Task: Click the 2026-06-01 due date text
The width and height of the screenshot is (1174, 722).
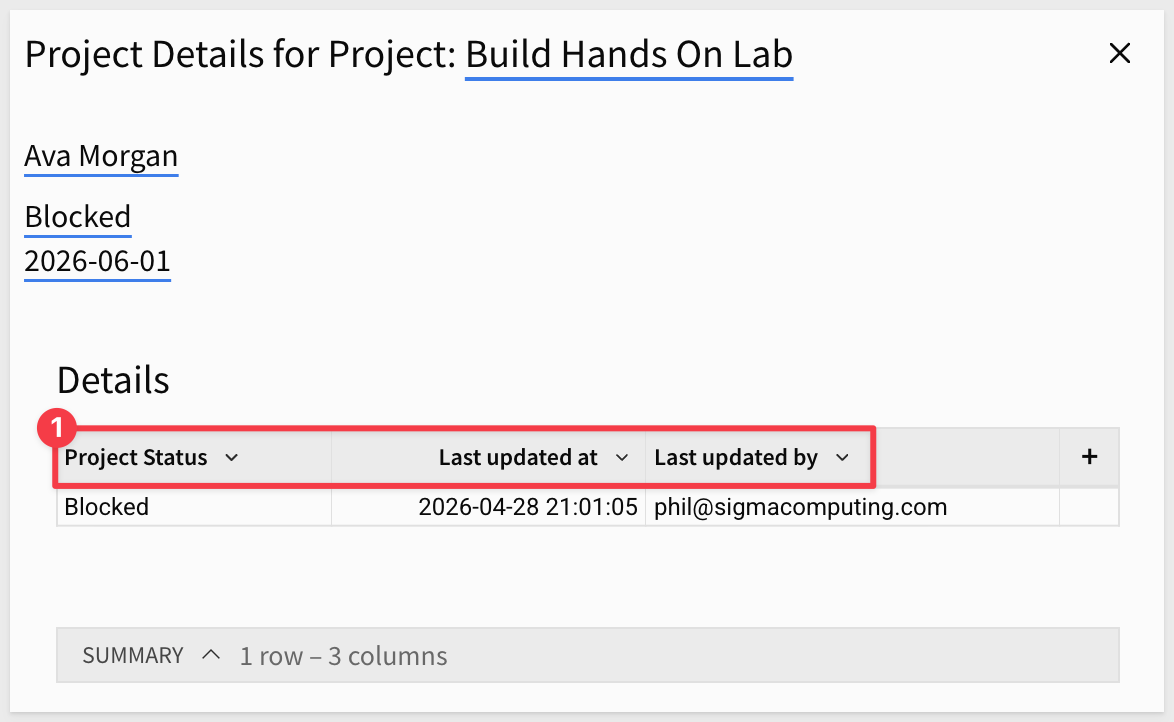Action: click(x=97, y=261)
